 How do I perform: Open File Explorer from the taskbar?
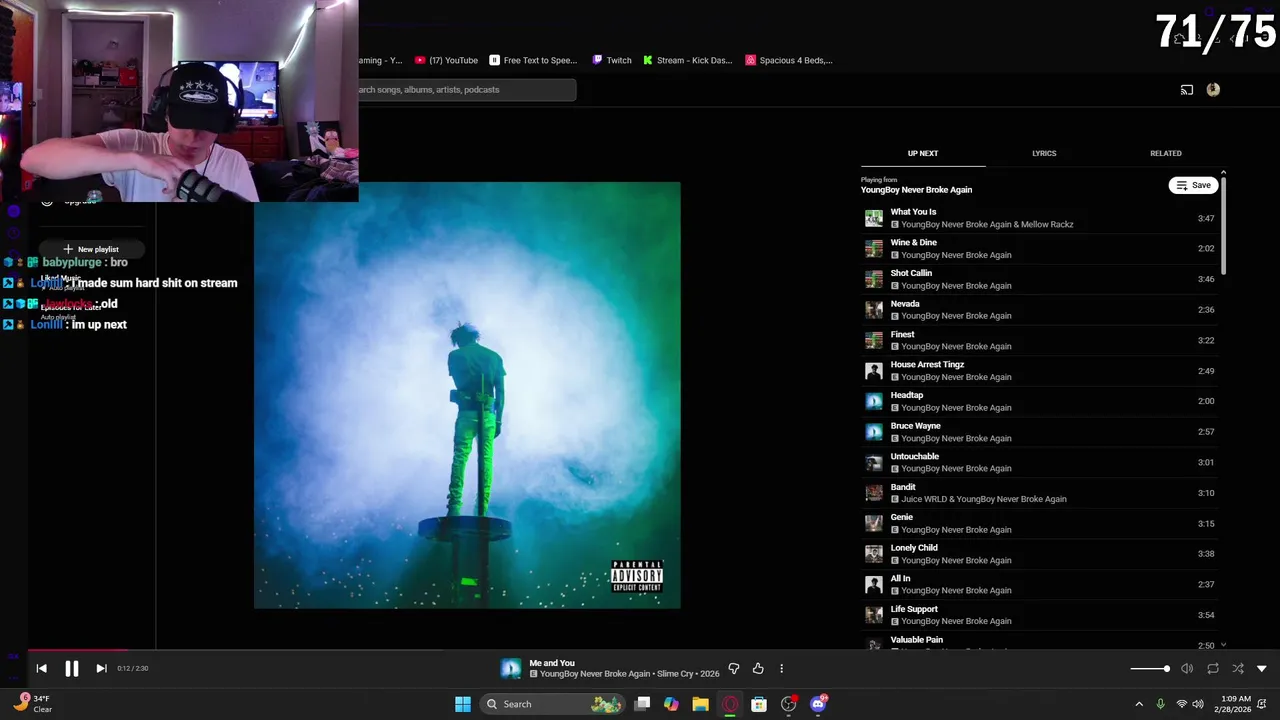[700, 704]
